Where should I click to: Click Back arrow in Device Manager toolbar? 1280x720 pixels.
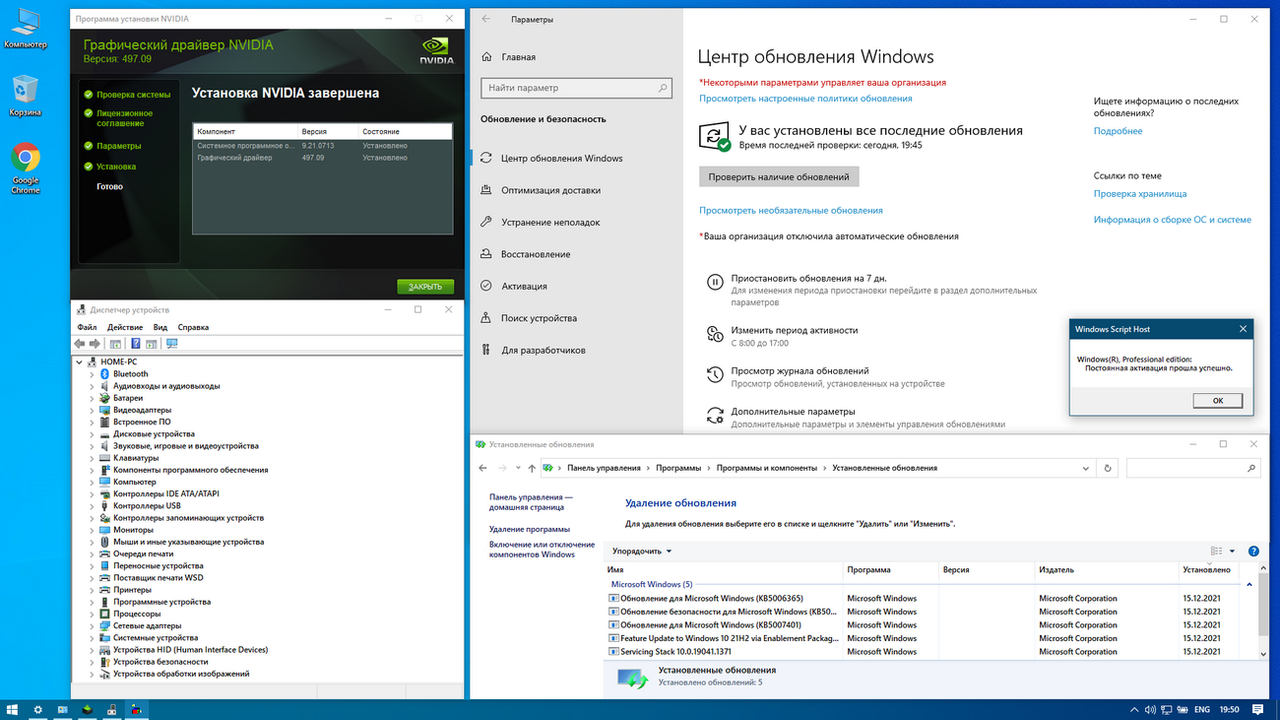click(80, 343)
